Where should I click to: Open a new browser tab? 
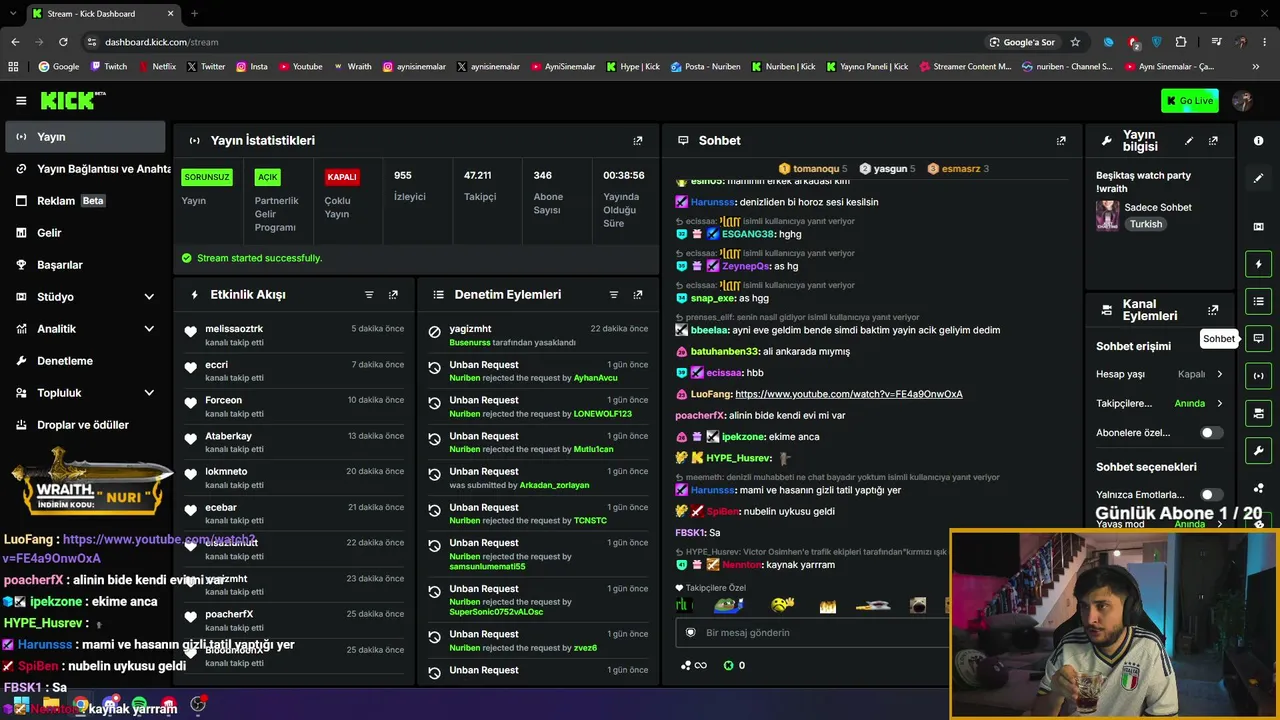pos(194,14)
